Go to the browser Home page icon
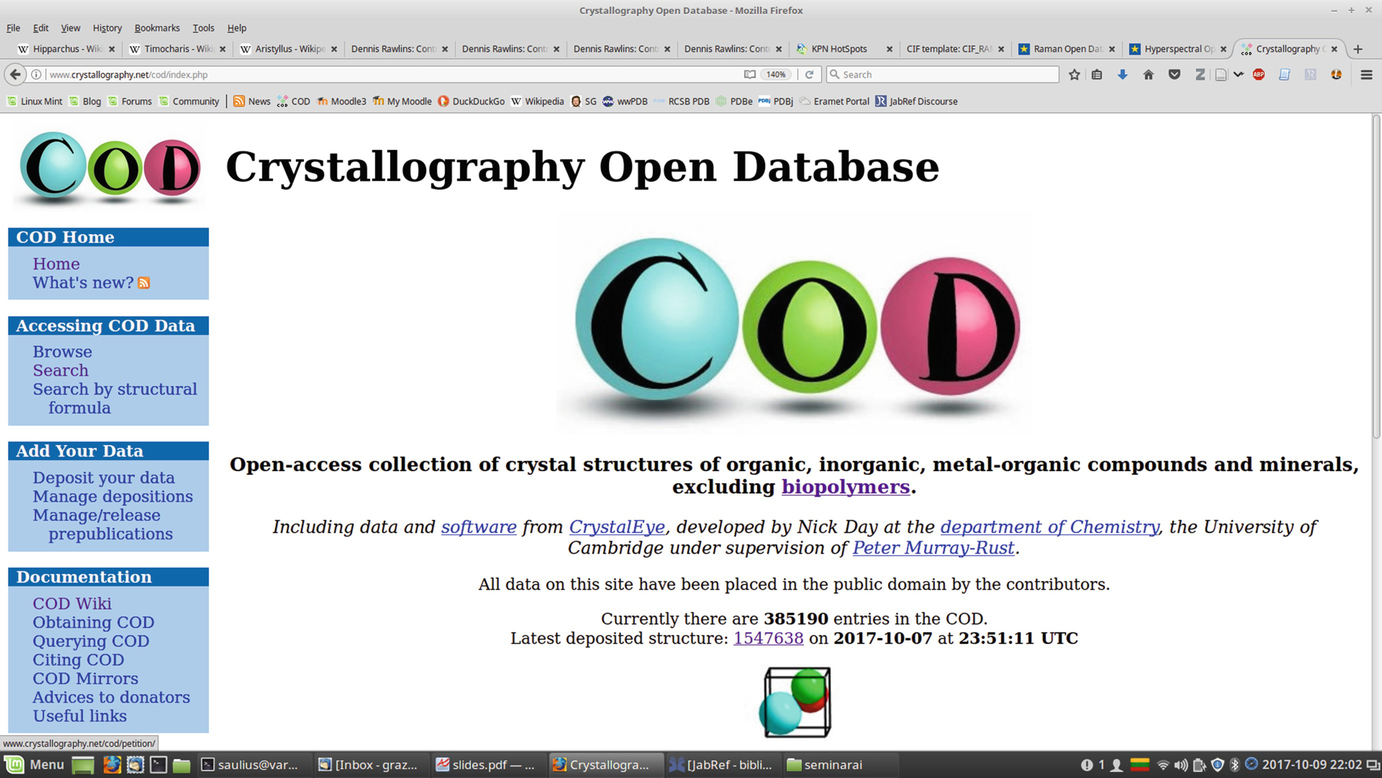Screen dimensions: 1382x778 (1148, 74)
